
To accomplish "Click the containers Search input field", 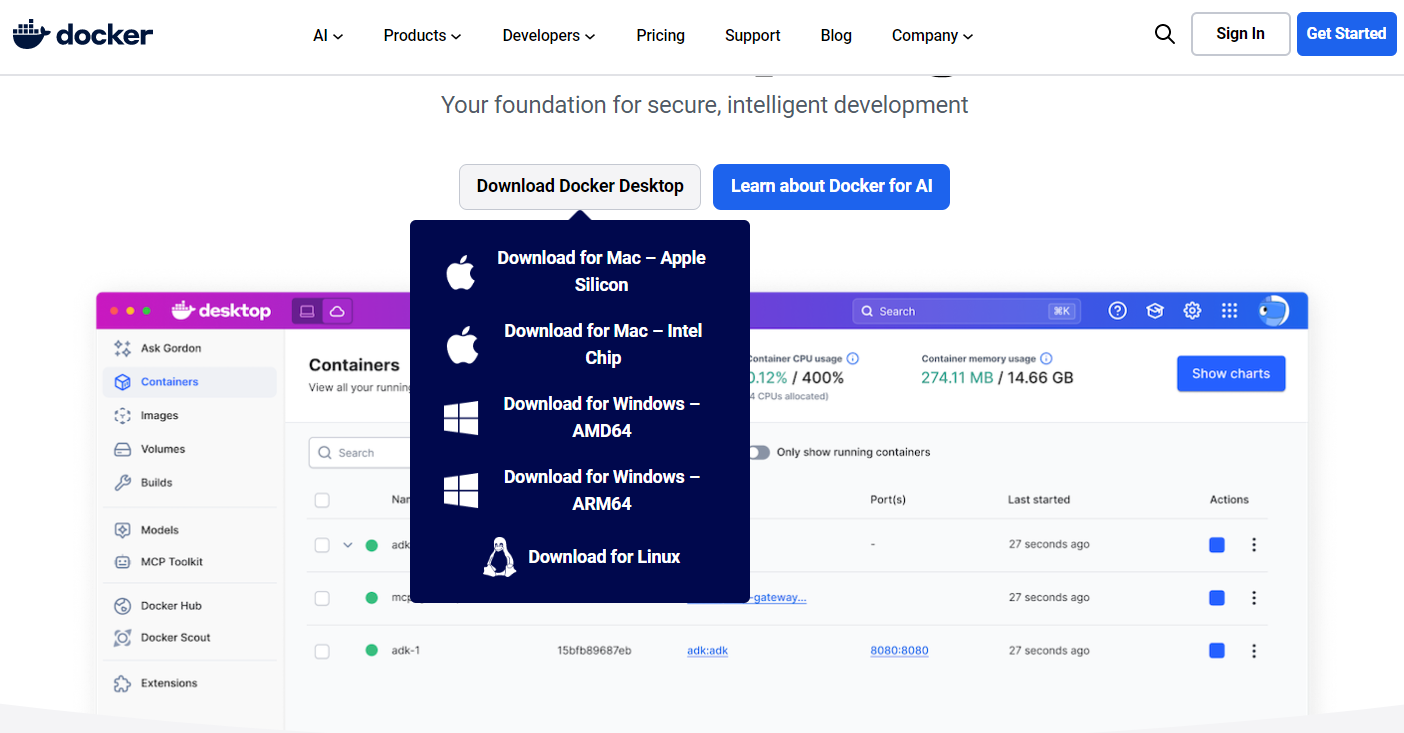I will click(x=360, y=453).
